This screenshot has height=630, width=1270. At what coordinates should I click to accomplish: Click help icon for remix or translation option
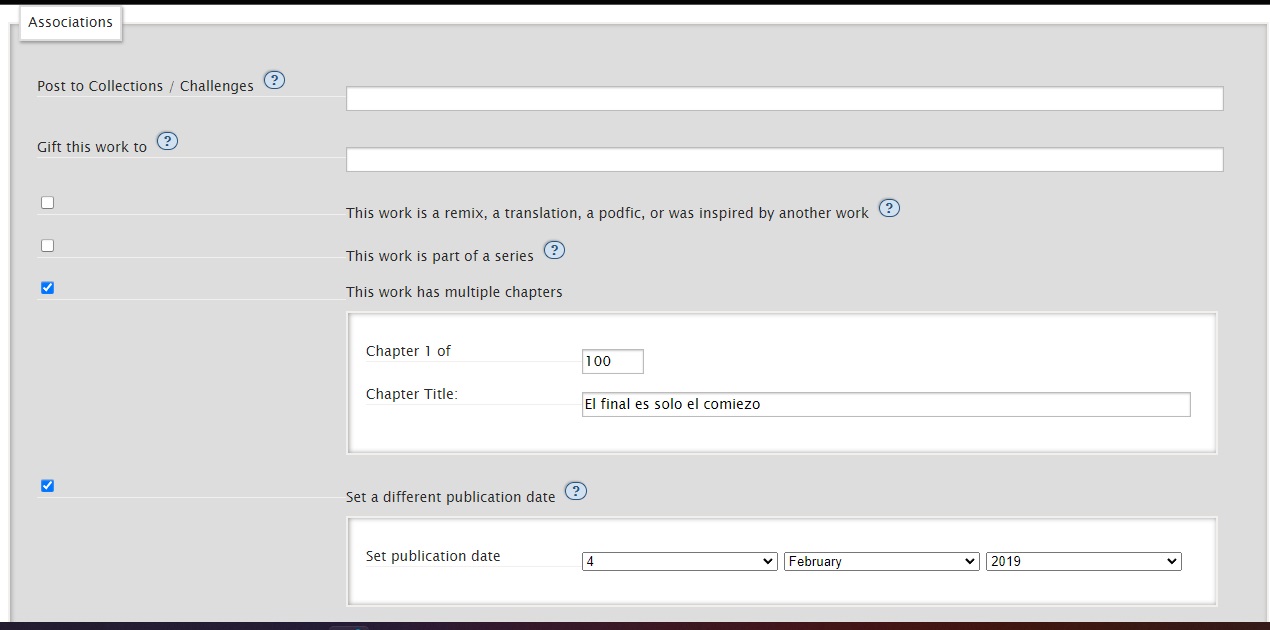[889, 208]
